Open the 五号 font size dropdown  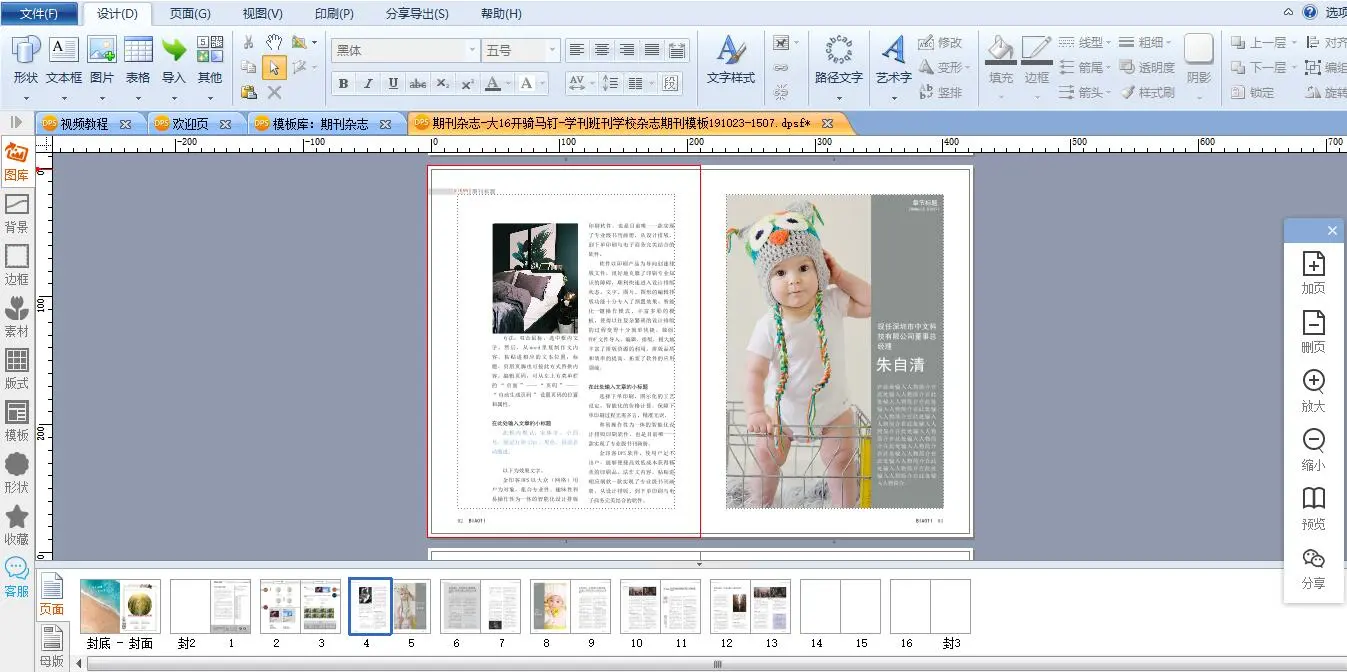pyautogui.click(x=551, y=50)
